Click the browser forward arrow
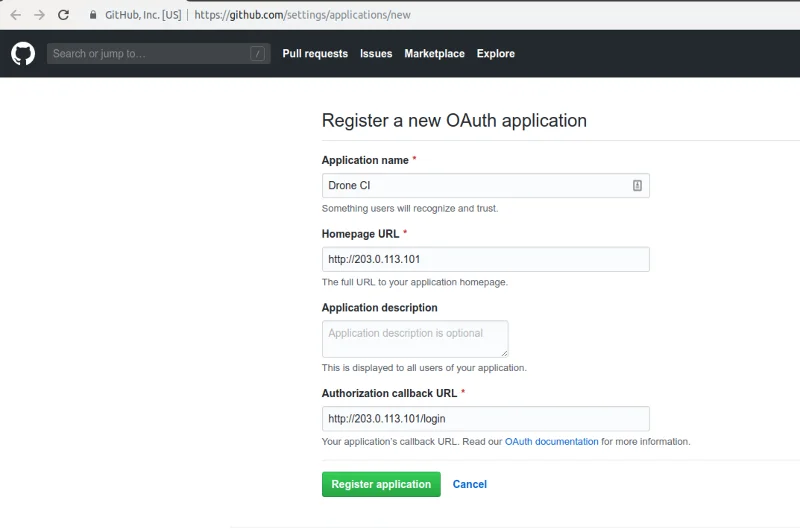 pyautogui.click(x=39, y=15)
